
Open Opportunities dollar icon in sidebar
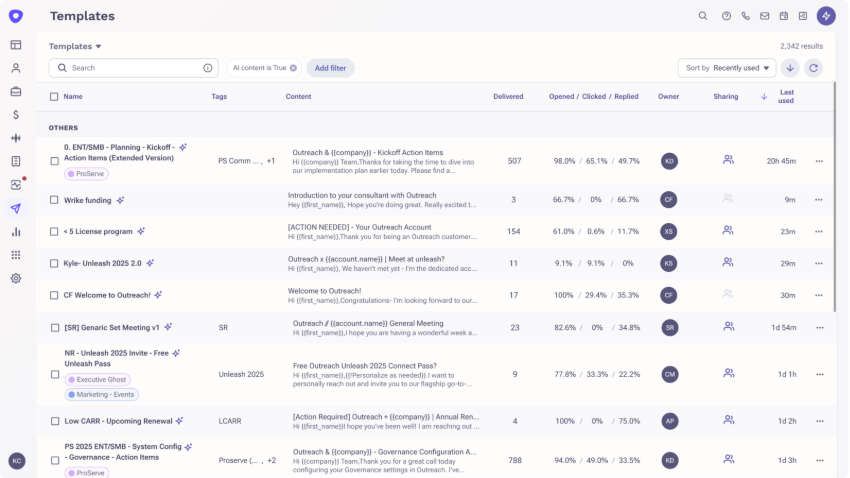[16, 115]
